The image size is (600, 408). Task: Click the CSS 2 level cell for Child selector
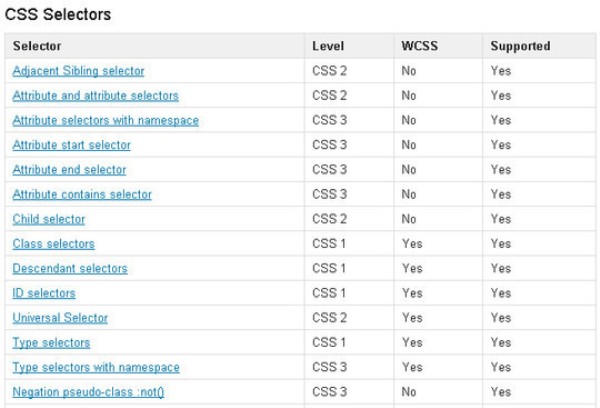pyautogui.click(x=329, y=219)
